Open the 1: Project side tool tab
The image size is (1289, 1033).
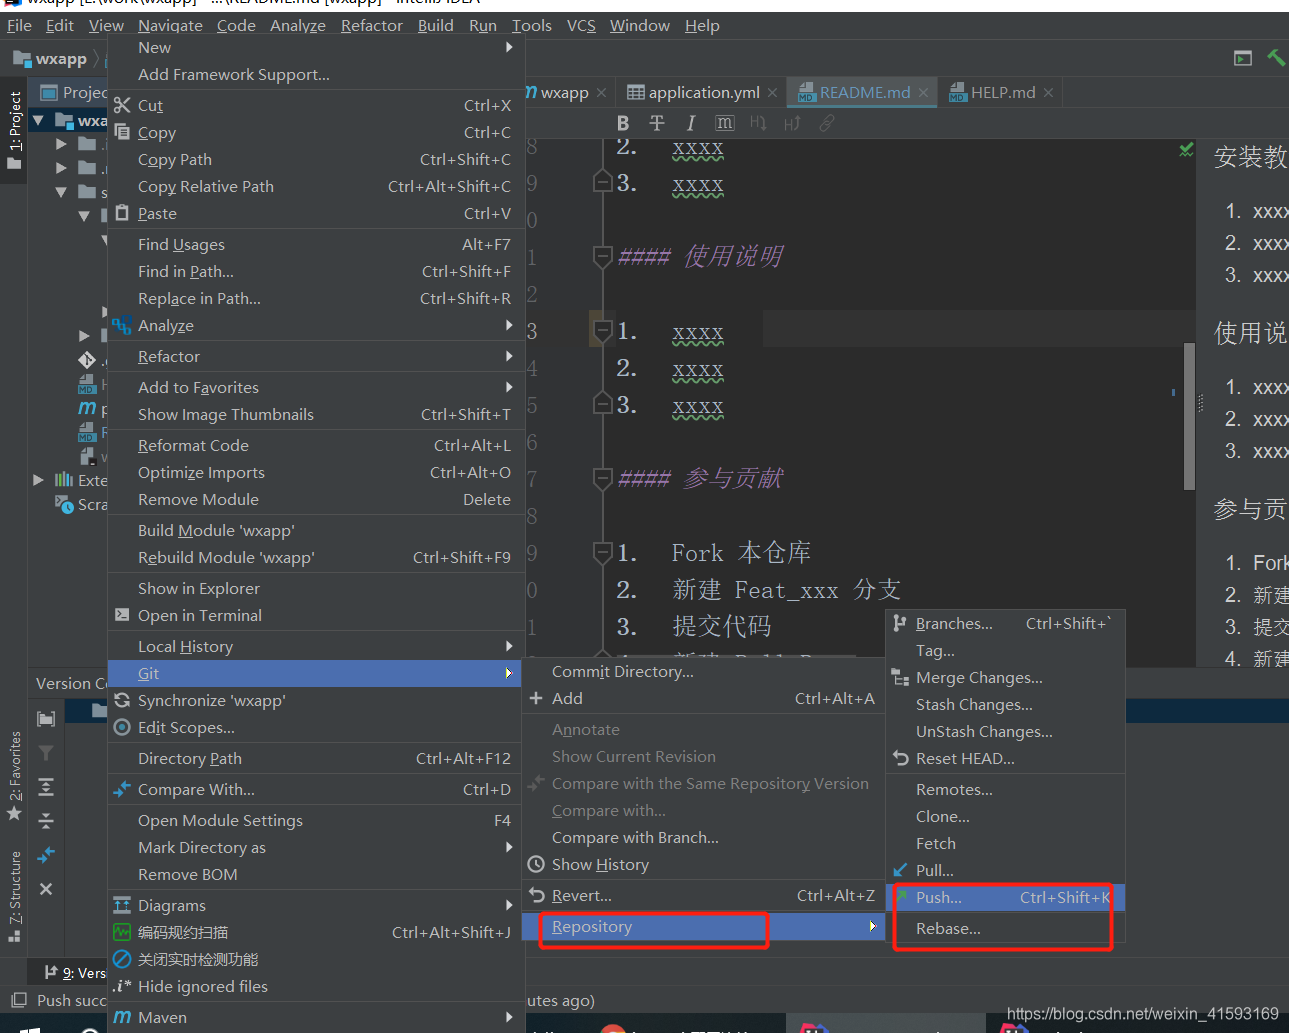coord(14,130)
